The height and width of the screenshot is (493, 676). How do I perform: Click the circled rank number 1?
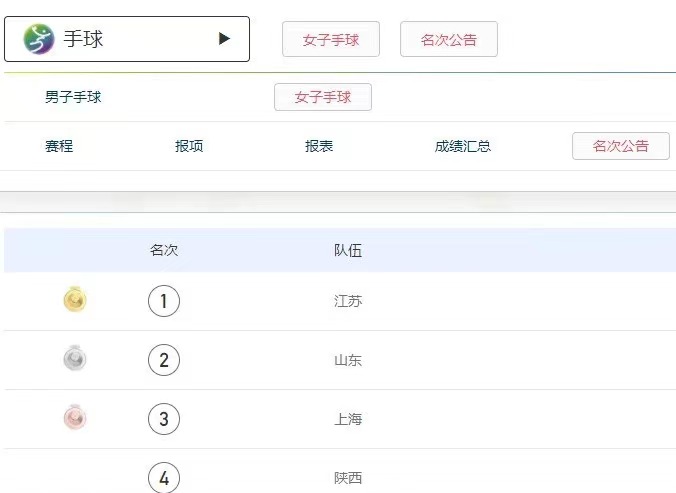(164, 301)
